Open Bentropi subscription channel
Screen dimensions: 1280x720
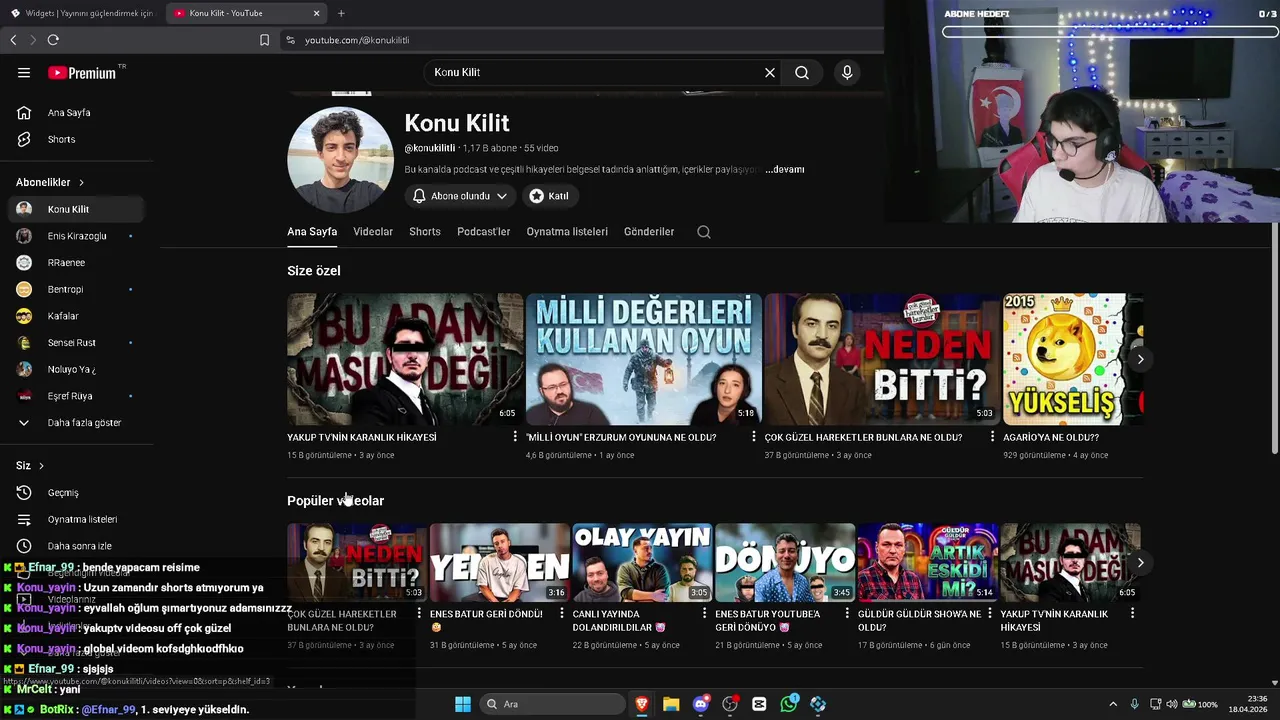pyautogui.click(x=77, y=289)
